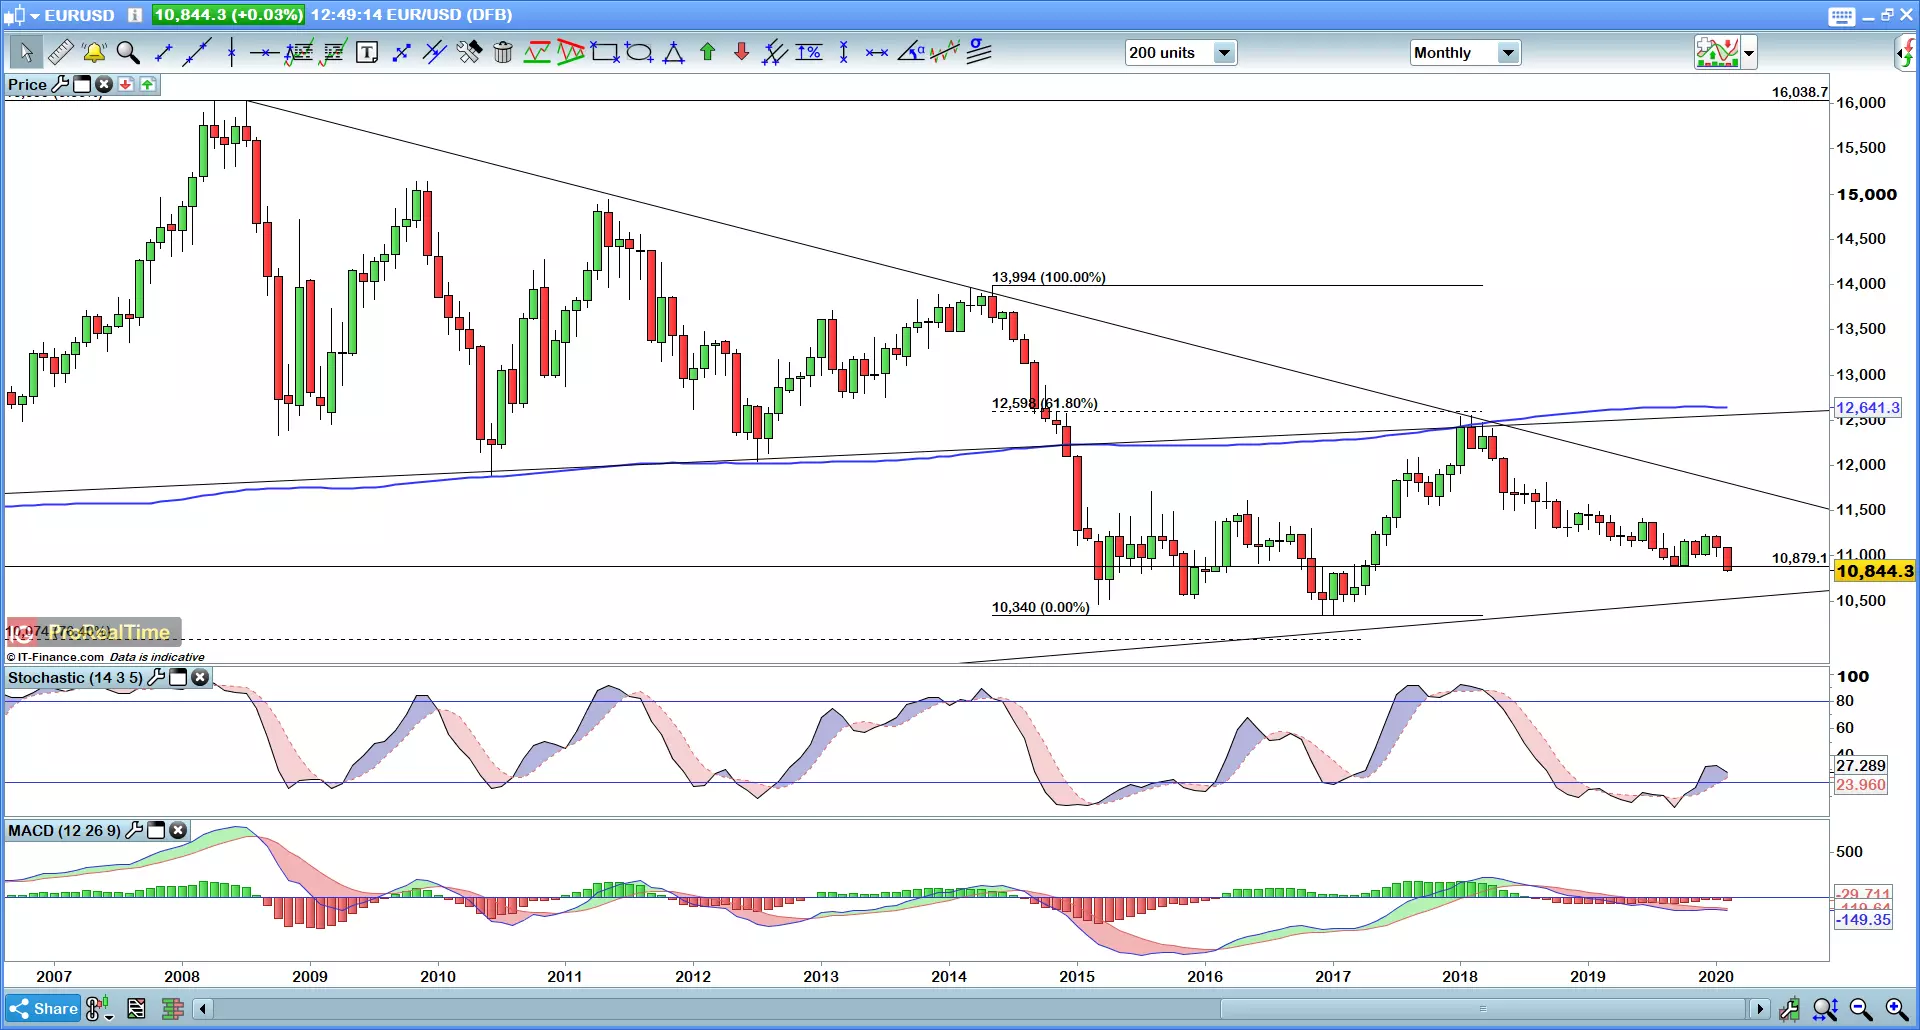Click the MACD (12 26 9) label

pos(64,831)
